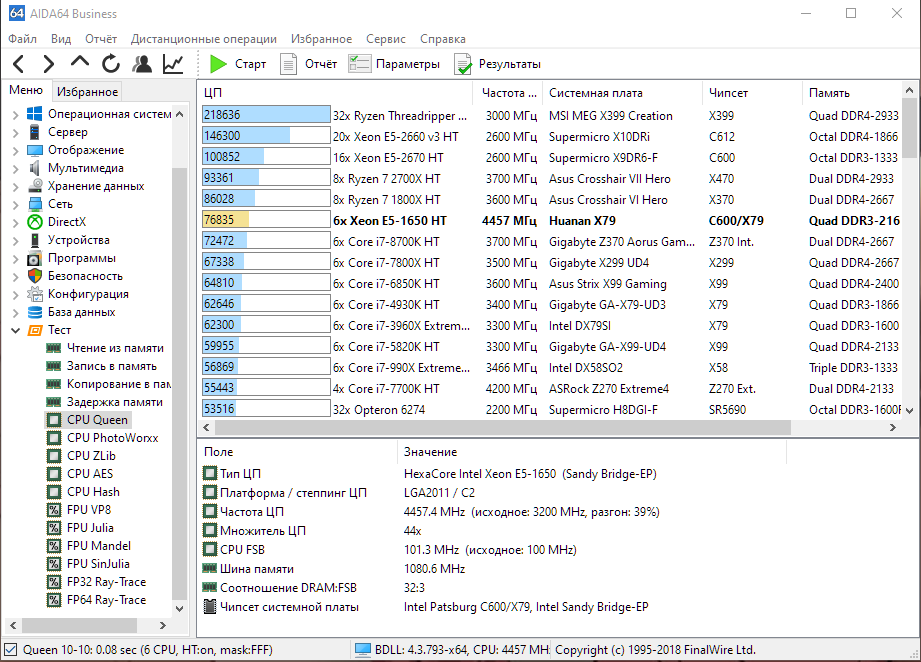Image resolution: width=921 pixels, height=662 pixels.
Task: Select the База данных icon
Action: point(35,312)
